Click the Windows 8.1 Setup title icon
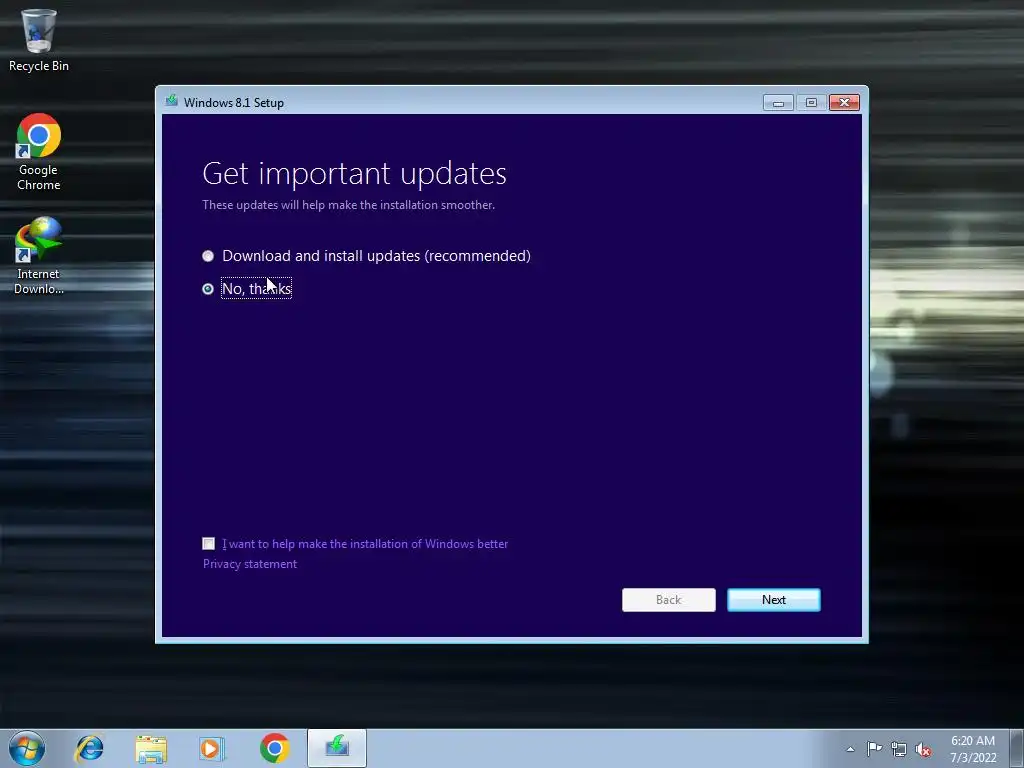The width and height of the screenshot is (1024, 768). (x=172, y=101)
